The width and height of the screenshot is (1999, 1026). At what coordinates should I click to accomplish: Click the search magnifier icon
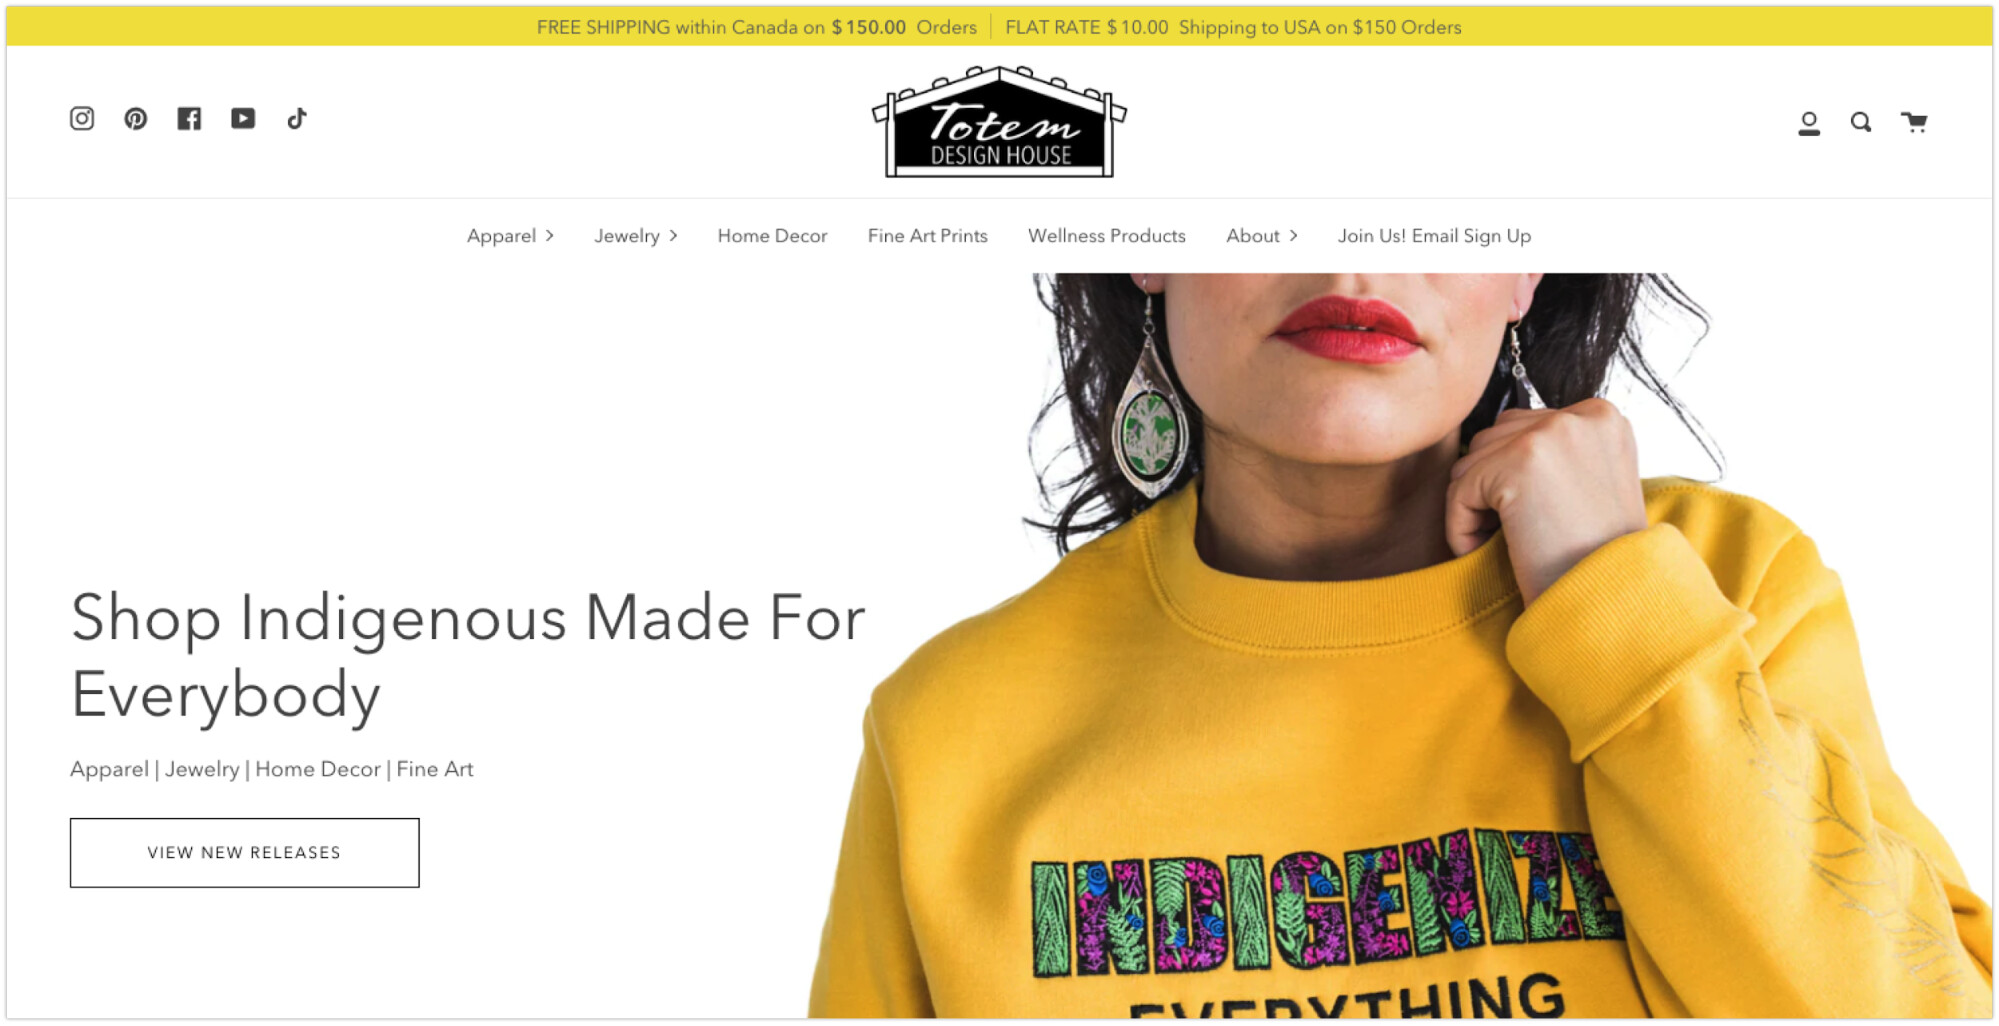pyautogui.click(x=1861, y=123)
